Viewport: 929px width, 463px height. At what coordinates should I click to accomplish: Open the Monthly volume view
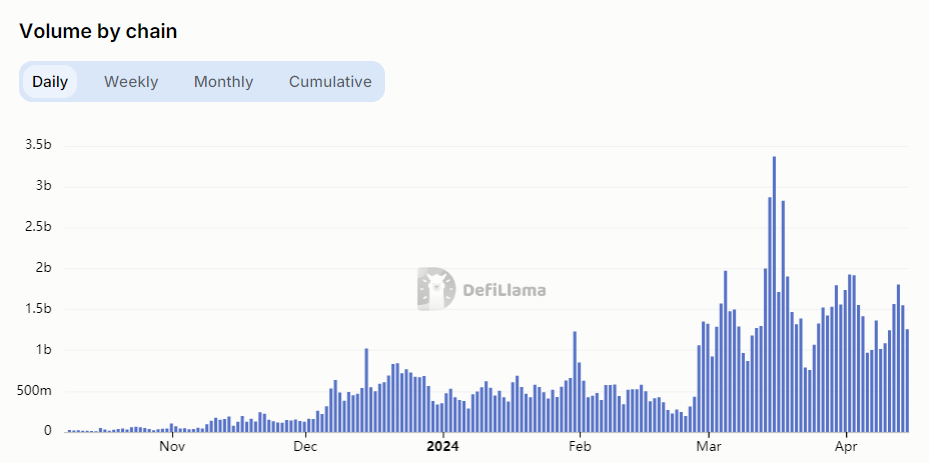(223, 82)
